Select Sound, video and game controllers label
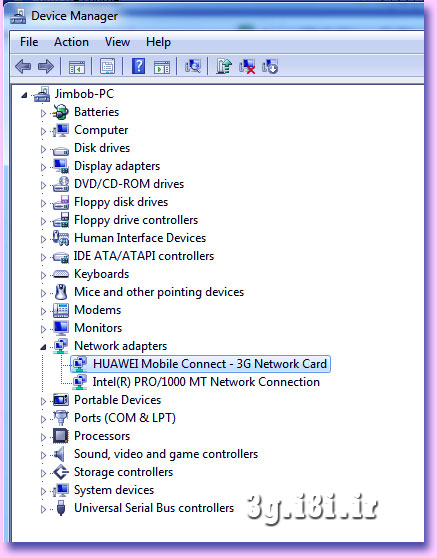This screenshot has height=558, width=437. click(x=166, y=454)
